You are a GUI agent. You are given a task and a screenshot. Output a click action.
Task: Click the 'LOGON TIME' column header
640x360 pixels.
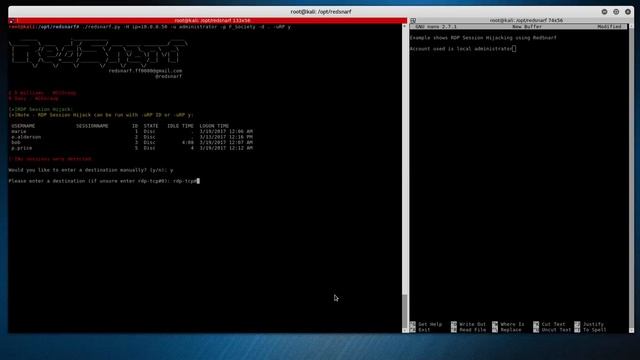tap(214, 126)
